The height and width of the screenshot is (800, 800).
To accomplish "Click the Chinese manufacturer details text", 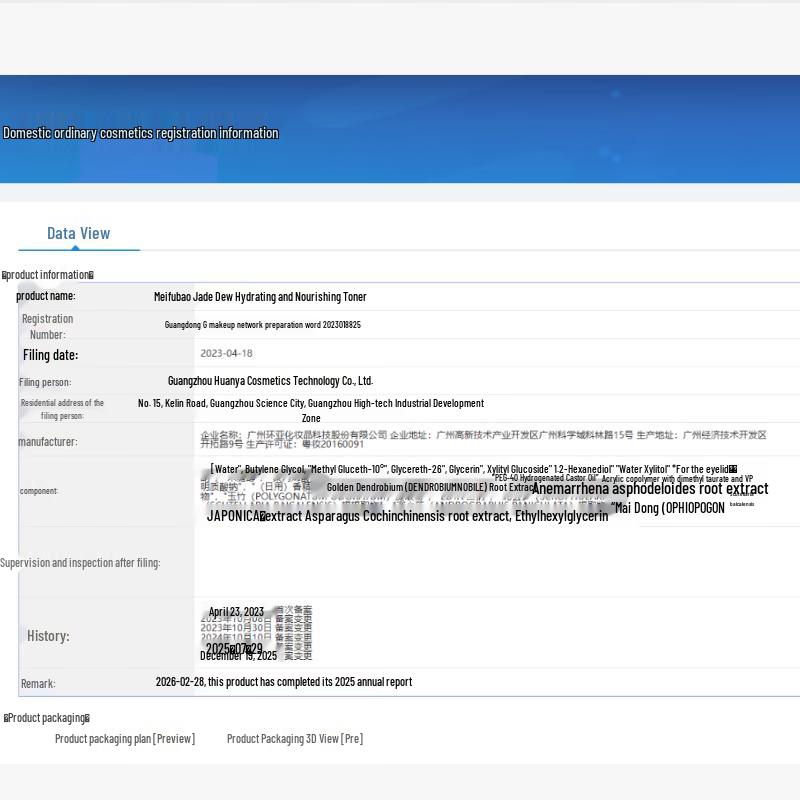I will pos(483,439).
